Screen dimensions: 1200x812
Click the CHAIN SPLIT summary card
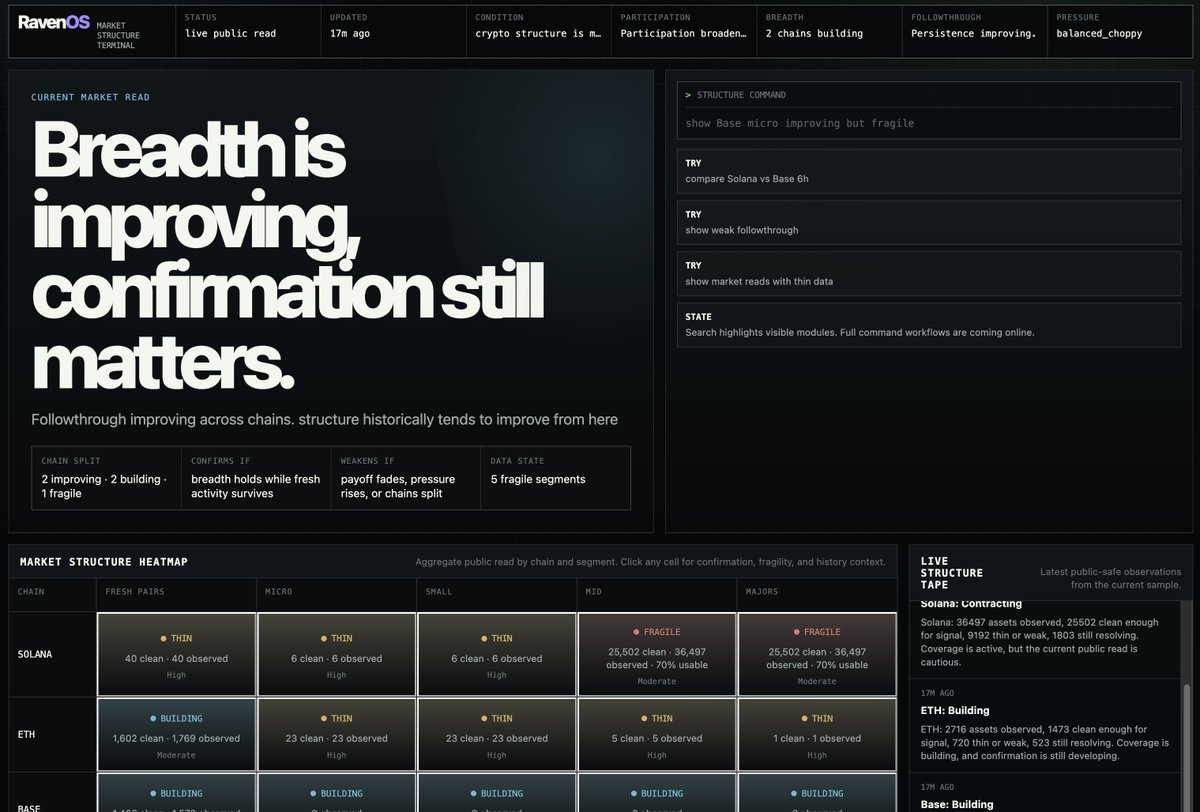tap(106, 478)
